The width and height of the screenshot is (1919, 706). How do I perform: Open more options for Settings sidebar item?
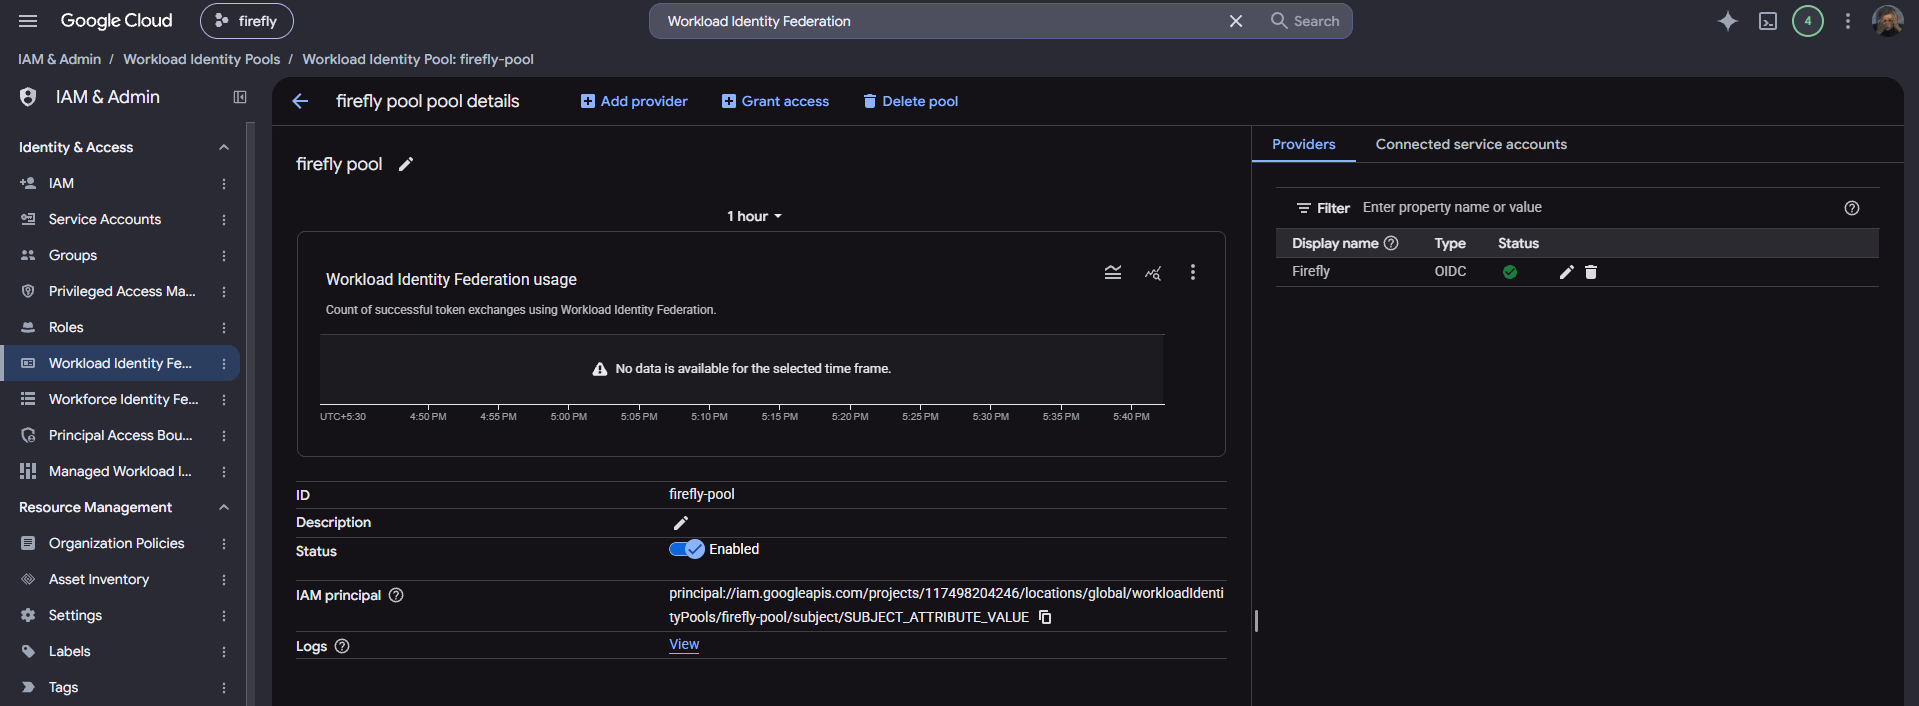[224, 616]
